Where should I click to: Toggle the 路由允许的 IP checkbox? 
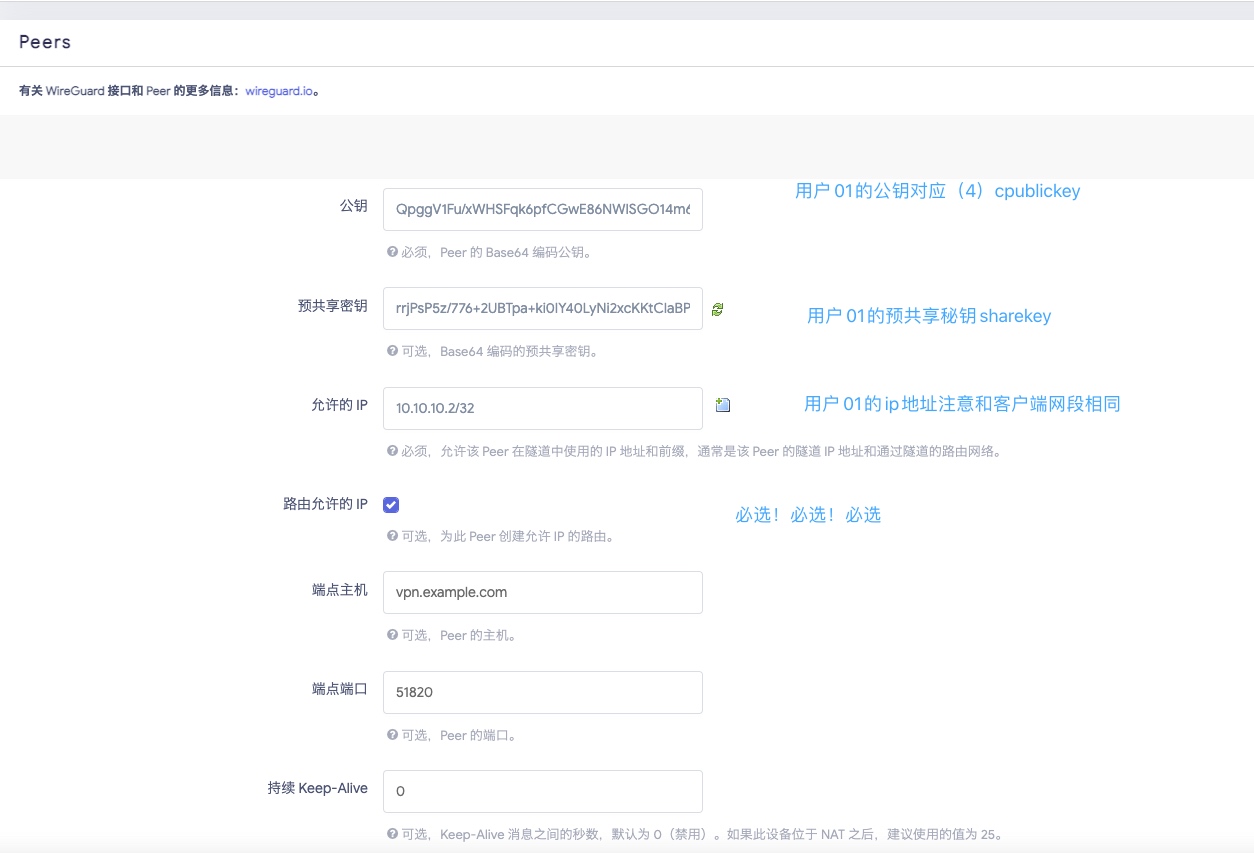coord(391,505)
